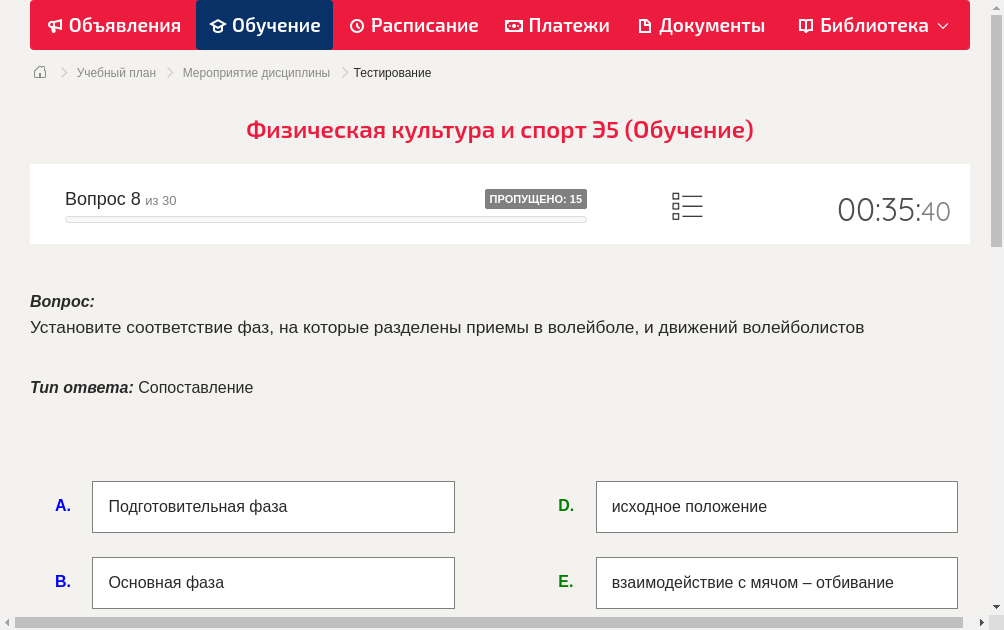This screenshot has height=630, width=1004.
Task: Click the home icon in the breadcrumb
Action: coord(39,72)
